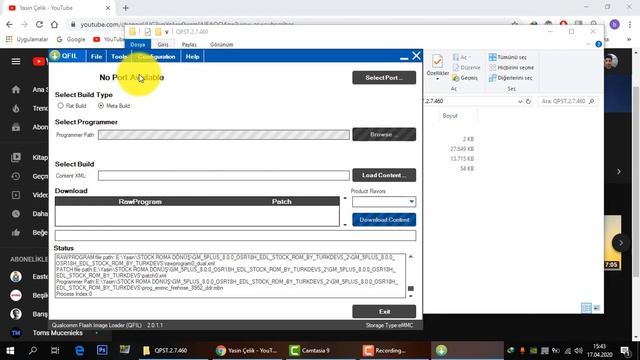Launch Edge from the taskbar

coord(79,350)
